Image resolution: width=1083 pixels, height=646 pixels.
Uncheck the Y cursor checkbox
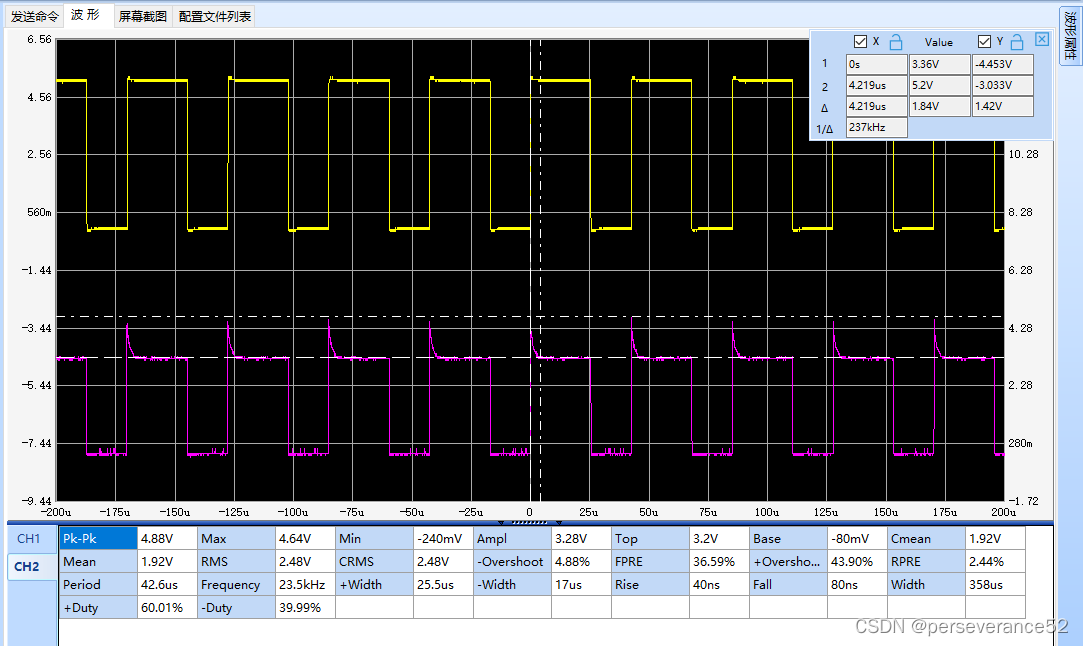pos(984,42)
